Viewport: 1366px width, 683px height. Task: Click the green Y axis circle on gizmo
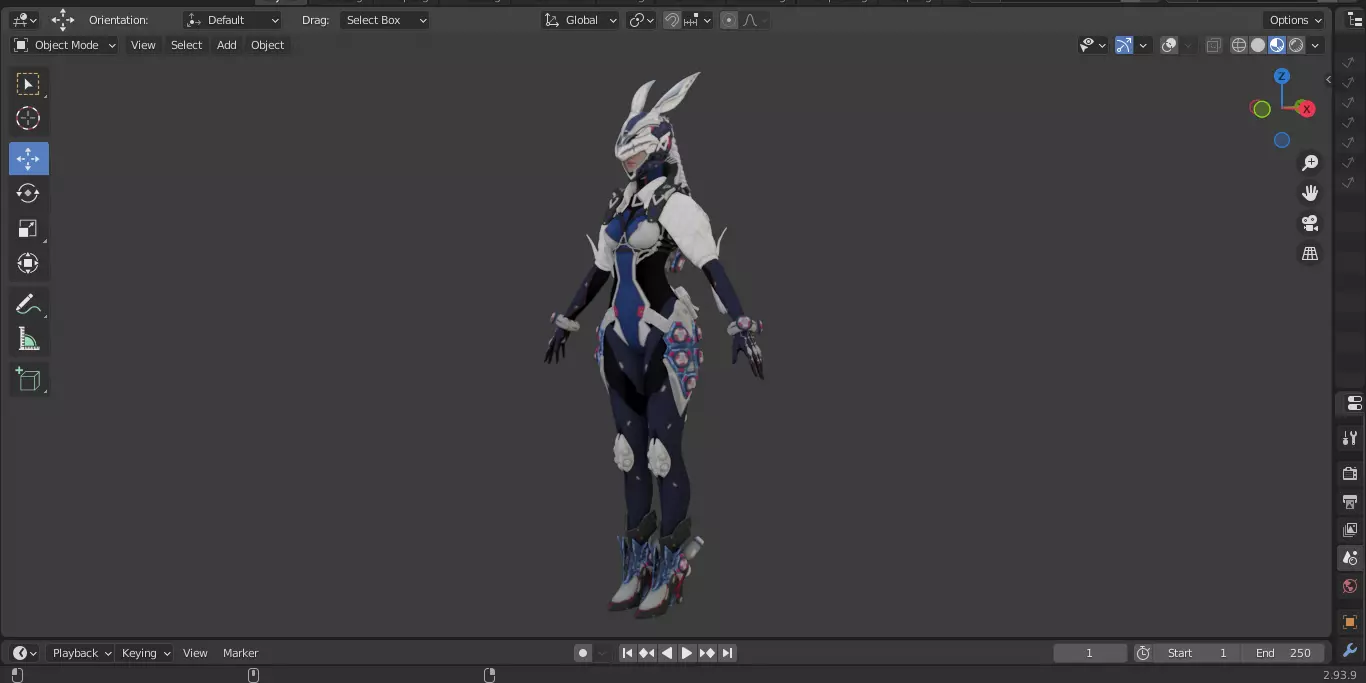pyautogui.click(x=1262, y=109)
